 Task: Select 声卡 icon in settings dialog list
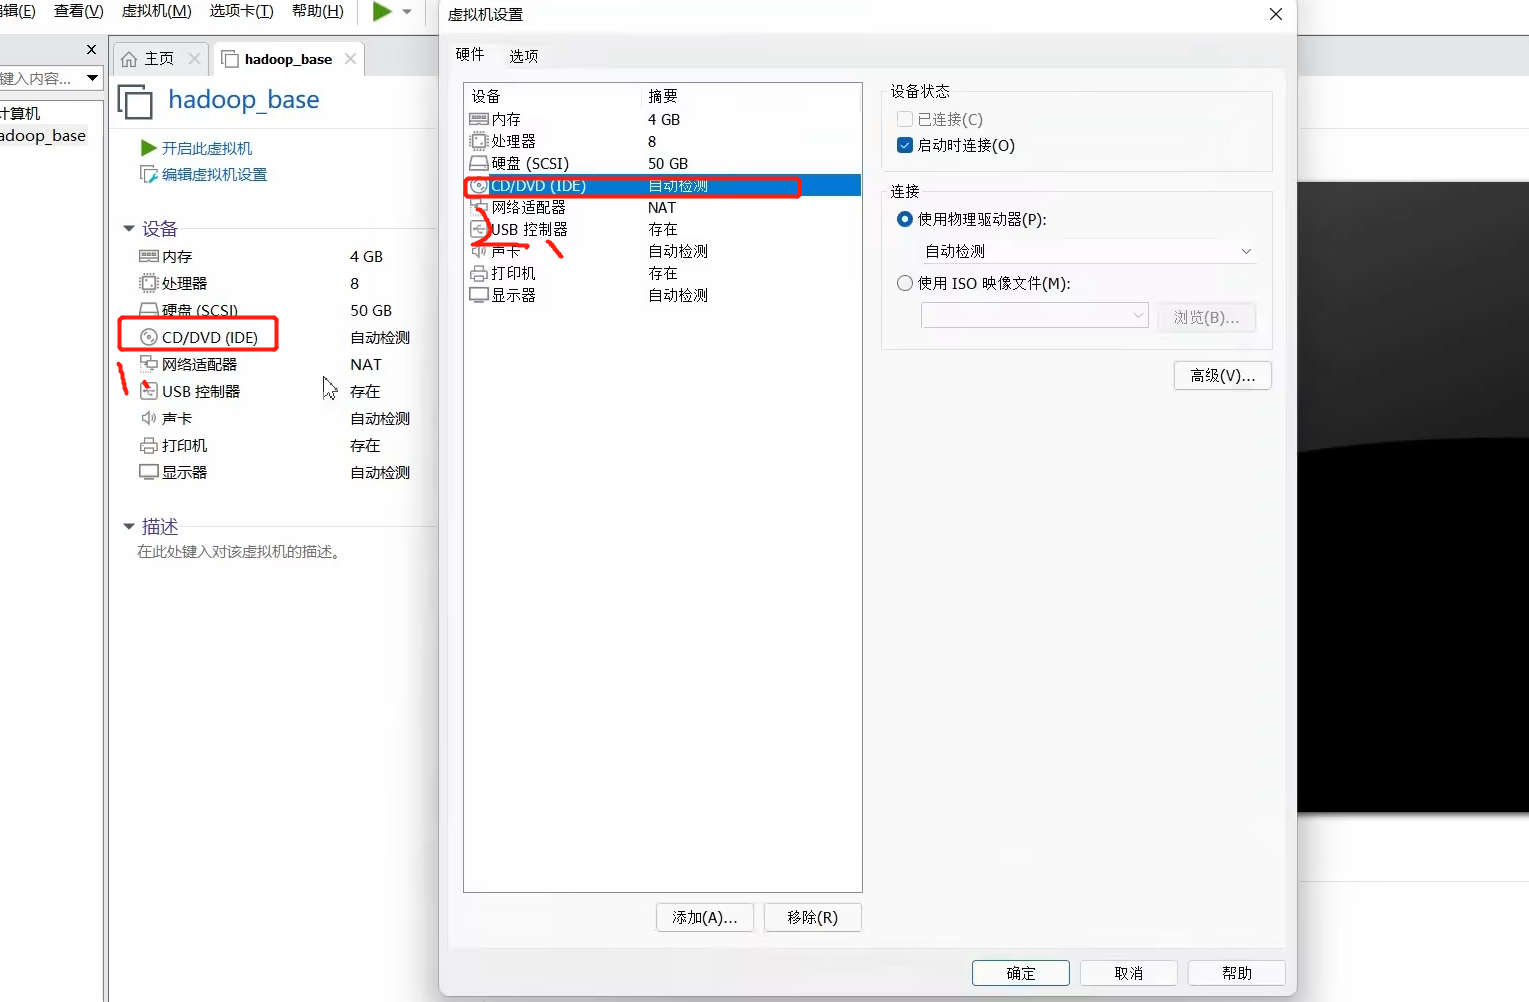479,251
